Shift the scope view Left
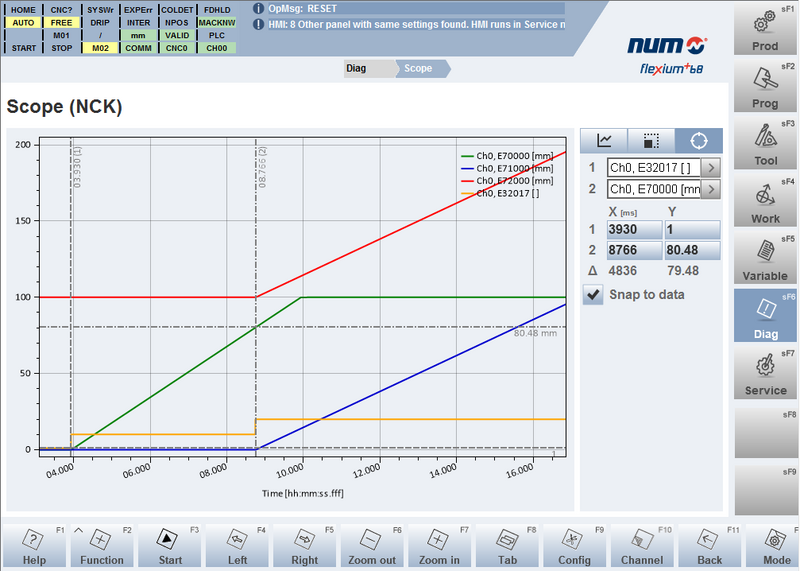This screenshot has height=571, width=800. 235,547
